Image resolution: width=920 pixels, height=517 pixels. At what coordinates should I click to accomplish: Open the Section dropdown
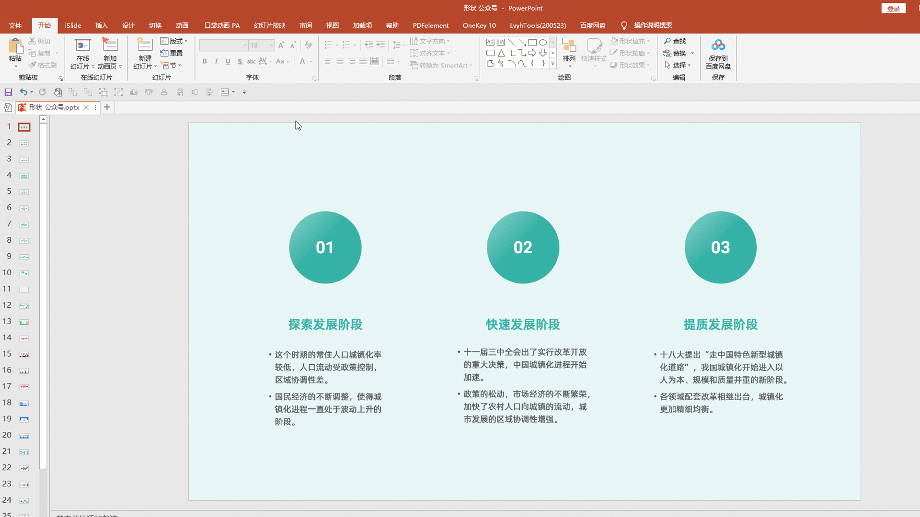[171, 65]
